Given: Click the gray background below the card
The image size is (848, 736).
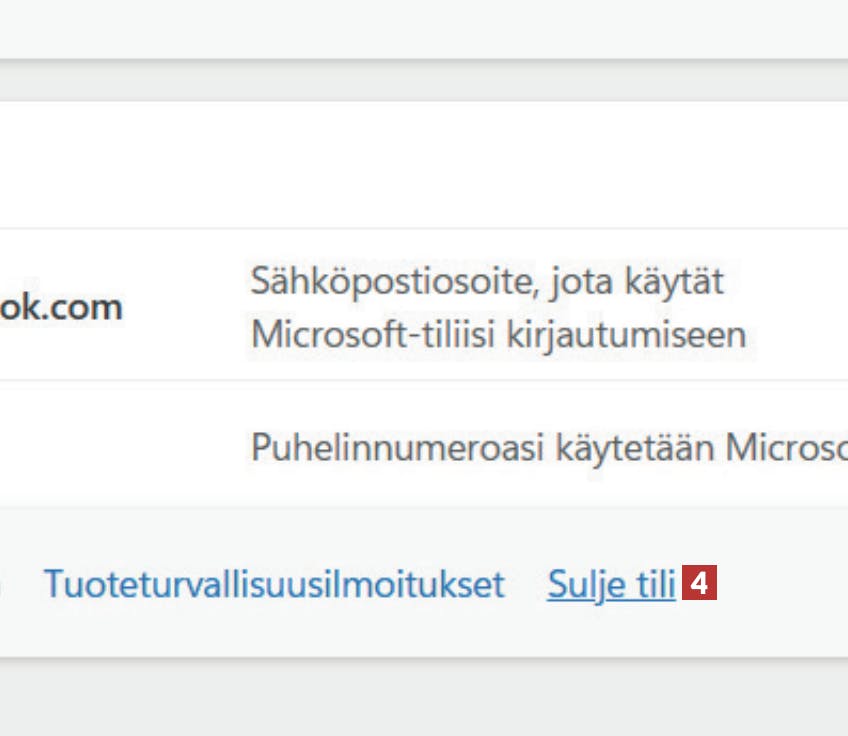Looking at the screenshot, I should click(400, 698).
